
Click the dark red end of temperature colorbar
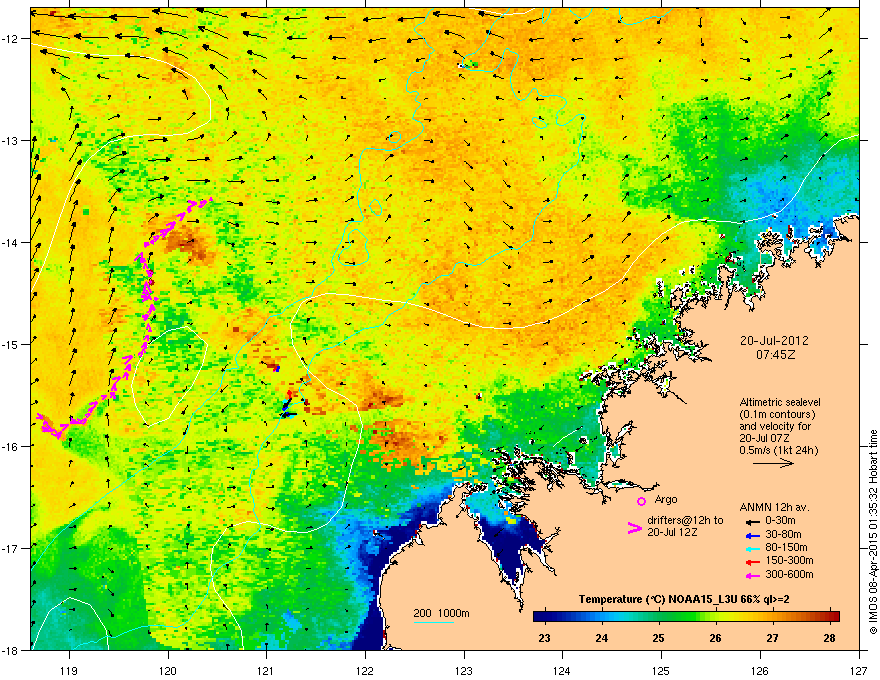tap(833, 616)
